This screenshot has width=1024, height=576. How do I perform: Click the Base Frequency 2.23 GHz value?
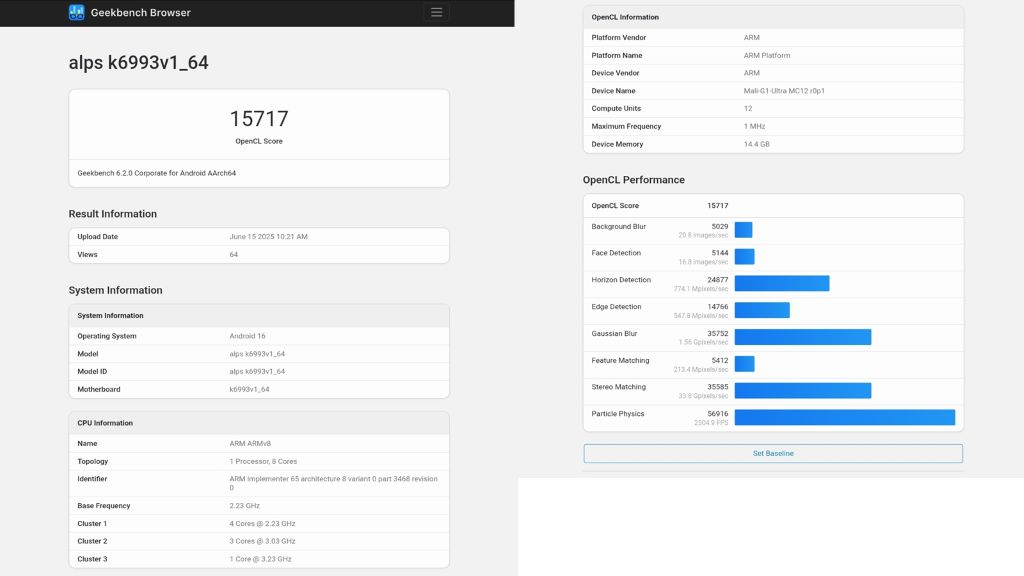pos(244,505)
